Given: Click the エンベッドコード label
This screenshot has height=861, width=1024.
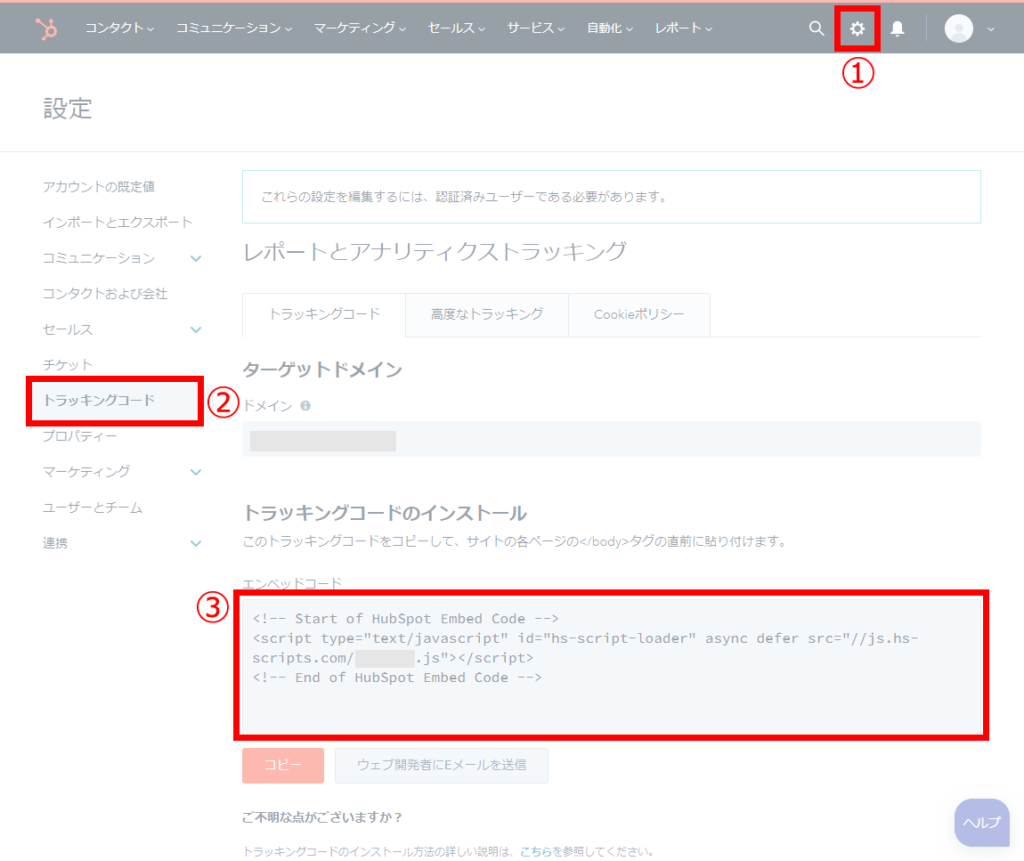Looking at the screenshot, I should [x=292, y=583].
